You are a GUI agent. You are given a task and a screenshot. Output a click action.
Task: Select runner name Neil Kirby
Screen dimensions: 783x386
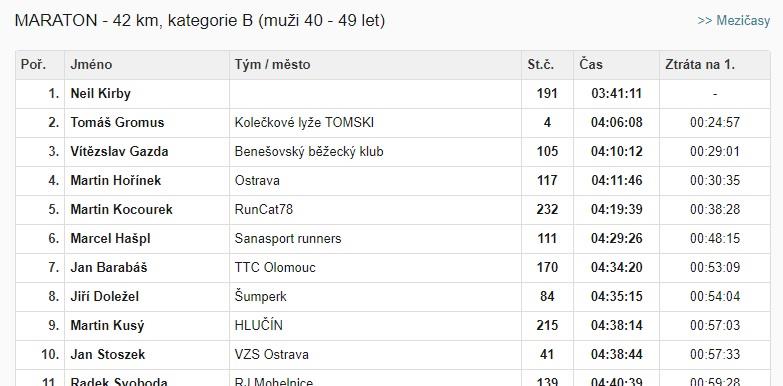(100, 94)
